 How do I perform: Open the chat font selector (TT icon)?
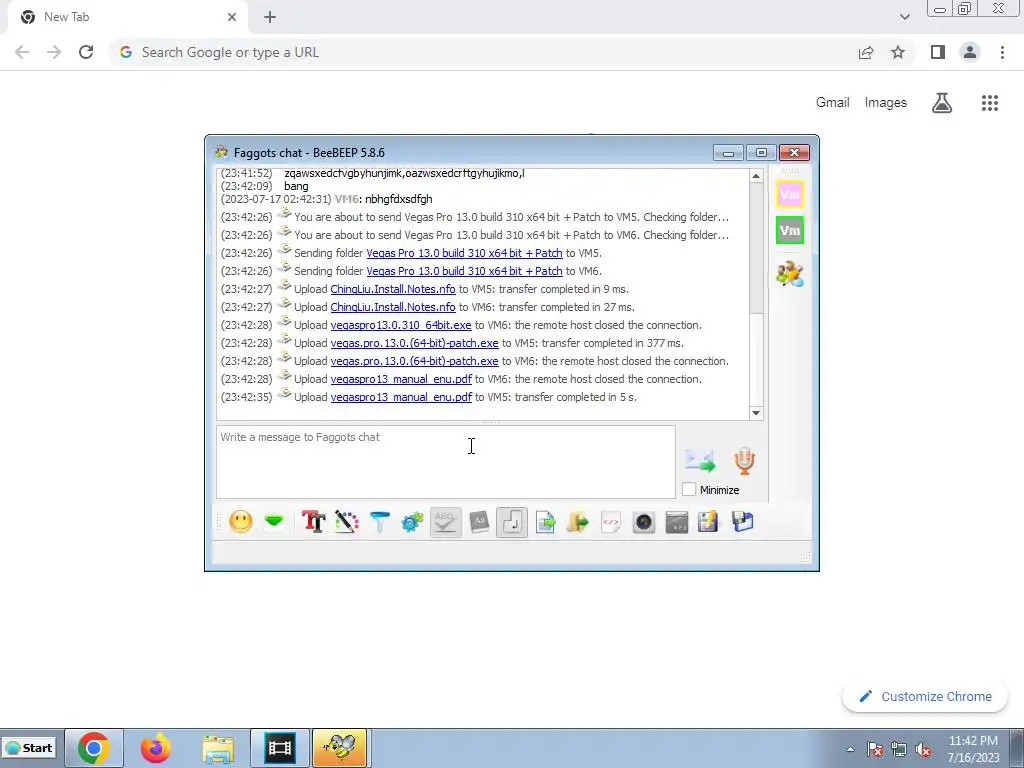(x=313, y=522)
